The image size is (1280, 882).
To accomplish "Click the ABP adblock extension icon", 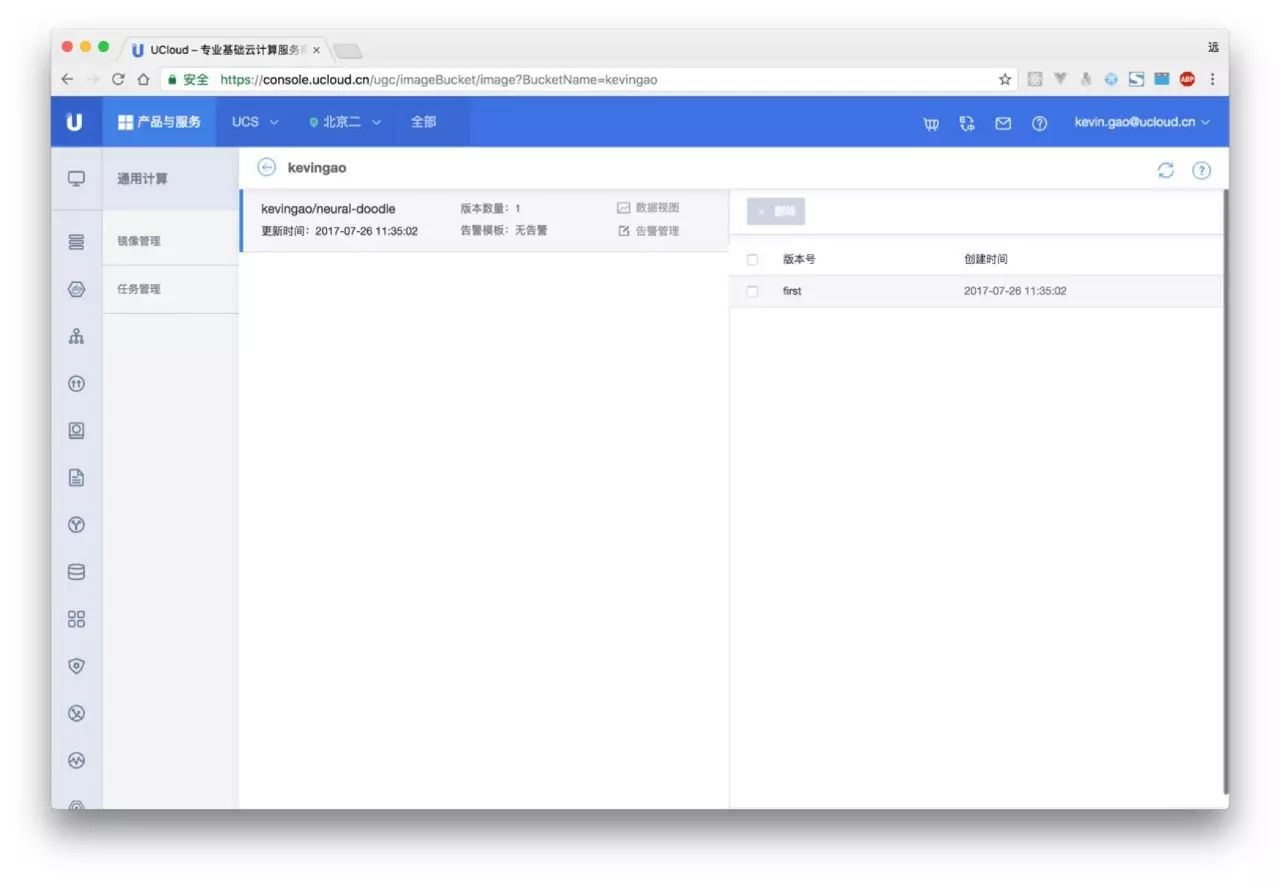I will click(x=1187, y=79).
